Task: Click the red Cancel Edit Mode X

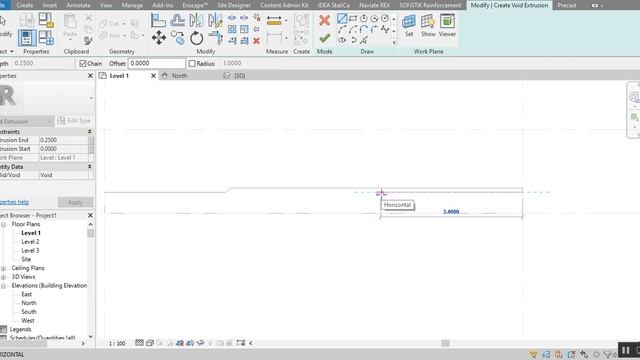Action: (324, 20)
